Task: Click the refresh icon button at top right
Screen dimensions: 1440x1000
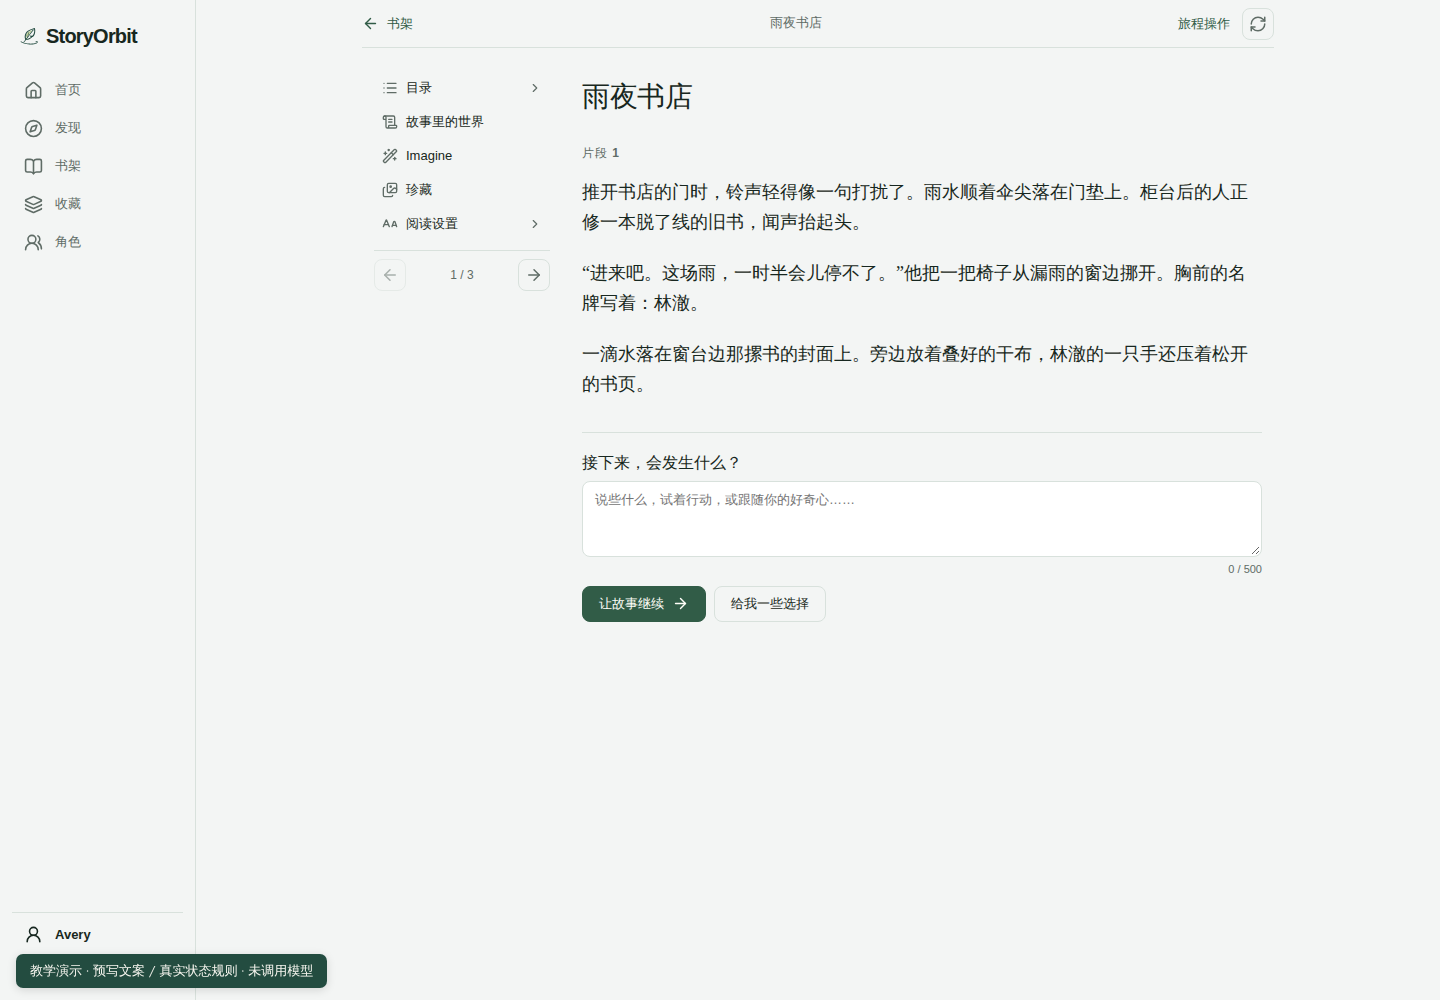Action: (1258, 24)
